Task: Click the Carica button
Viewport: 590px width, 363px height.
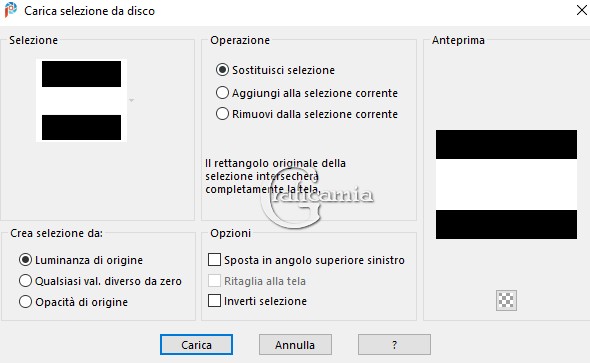Action: pos(196,345)
